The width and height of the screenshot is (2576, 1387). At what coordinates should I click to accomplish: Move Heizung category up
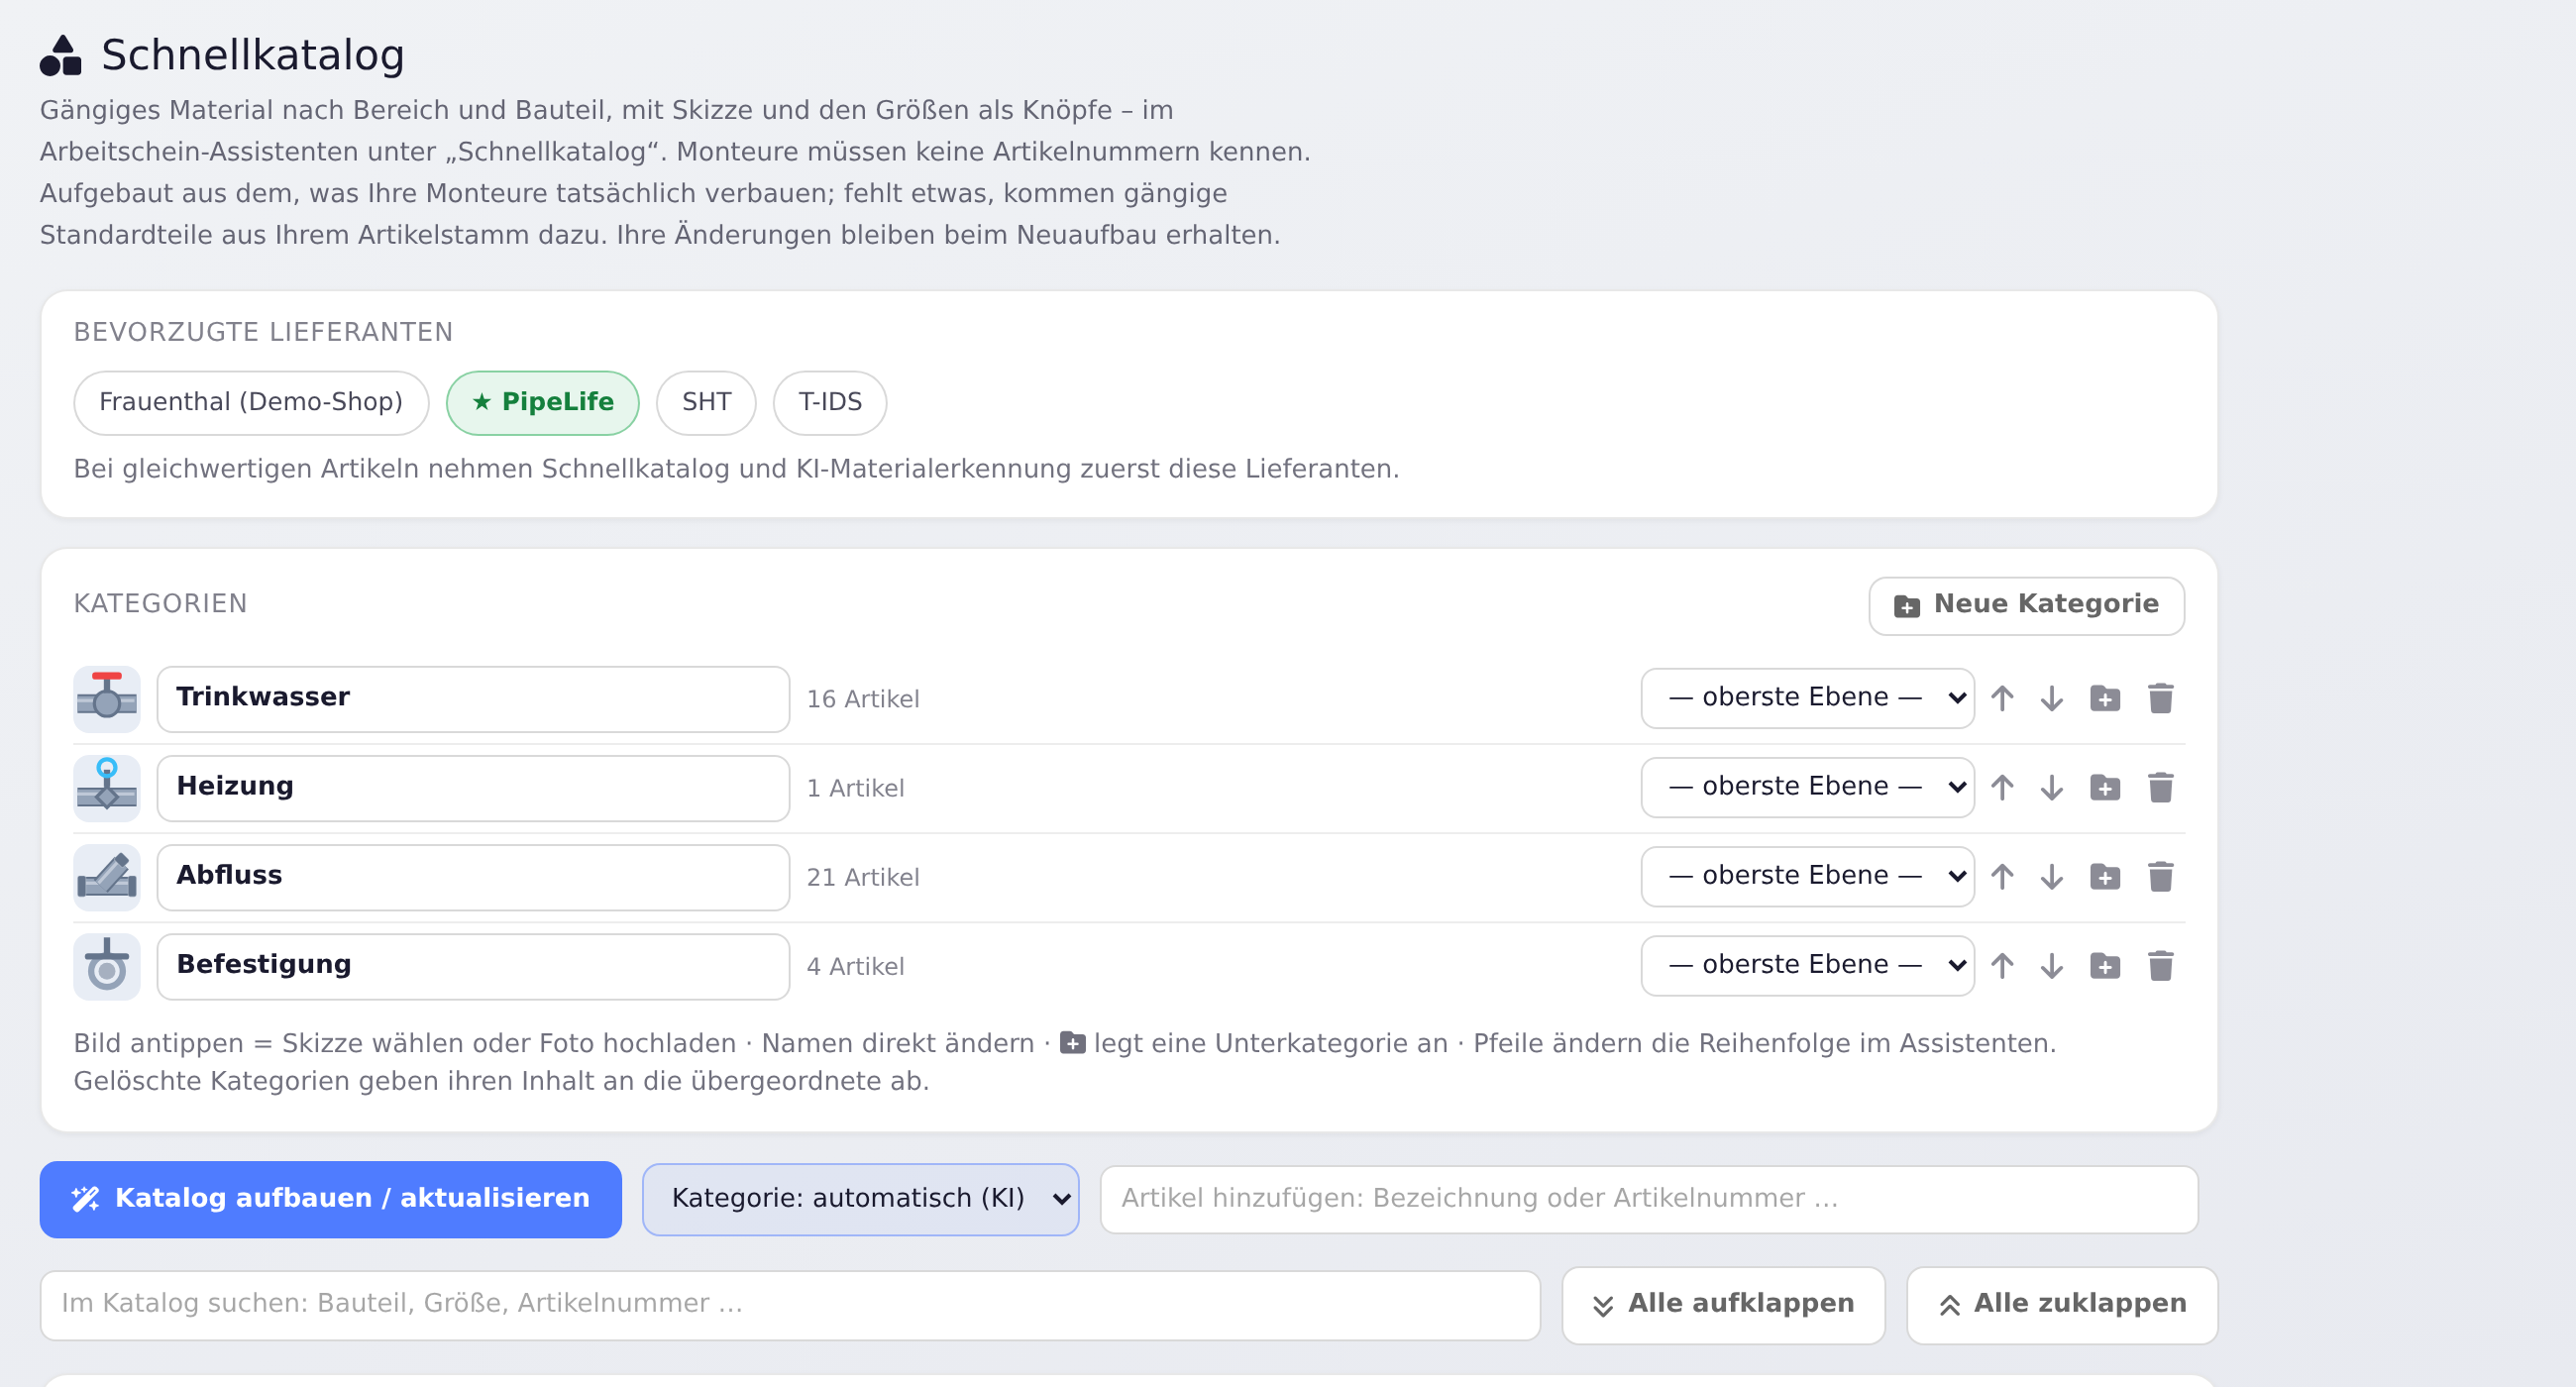(2002, 787)
